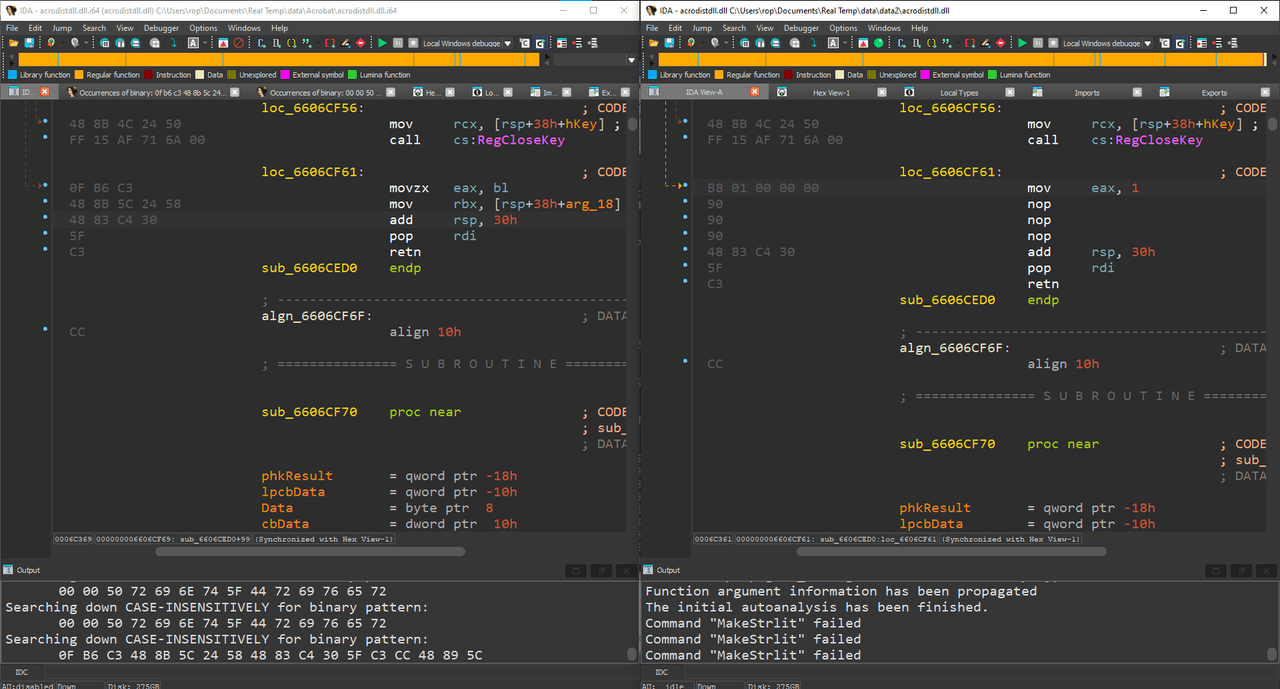Open the Windows menu in left IDA window
The height and width of the screenshot is (689, 1280).
point(244,28)
